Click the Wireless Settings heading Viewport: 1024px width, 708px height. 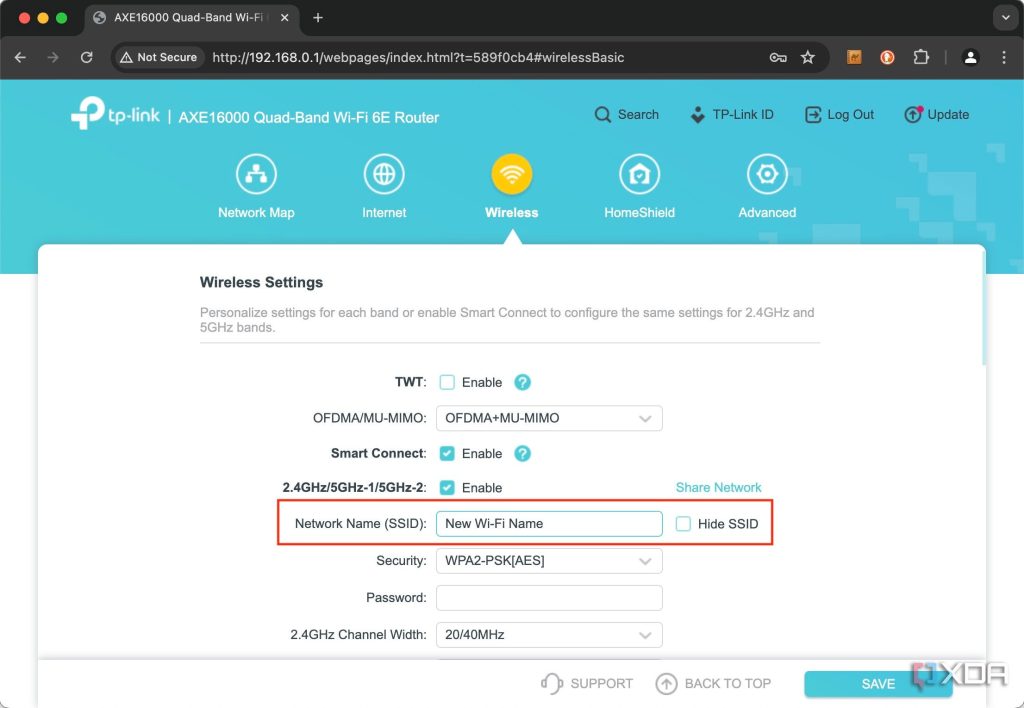pos(261,282)
